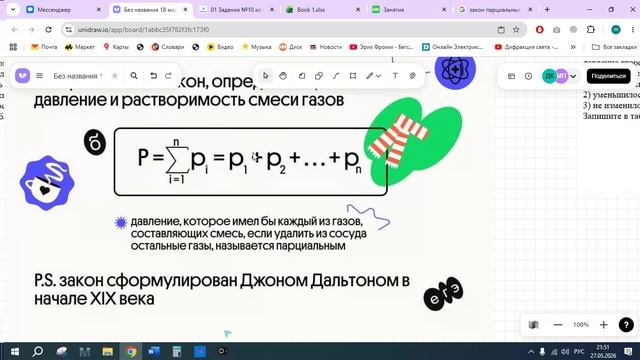640x360 pixels.
Task: Open the Музыка bookmark
Action: [256, 47]
